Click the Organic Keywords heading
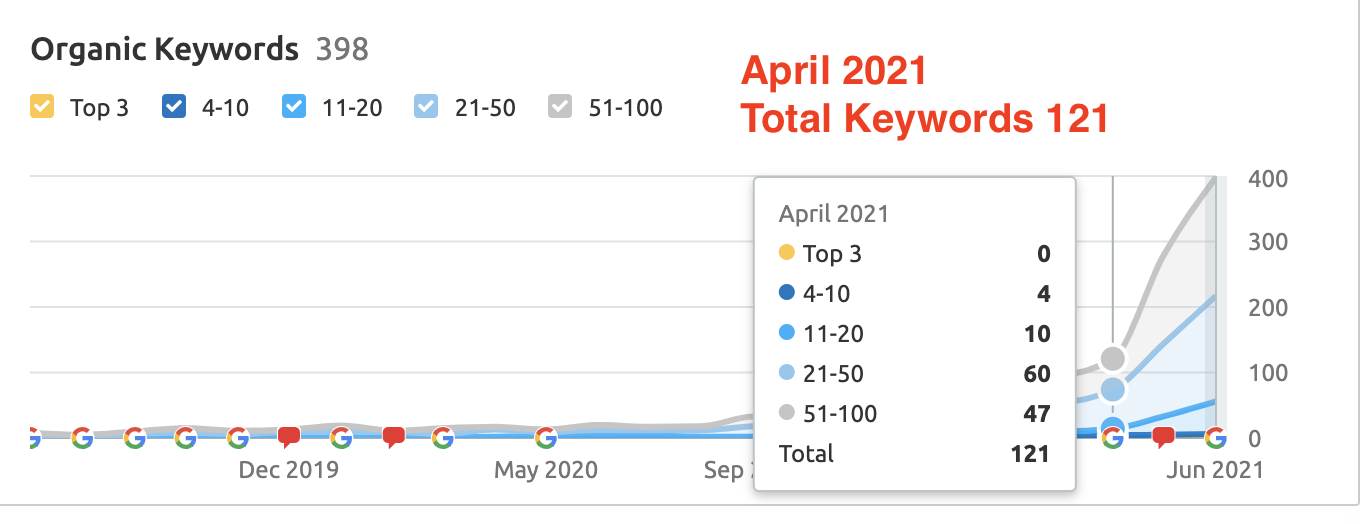 165,49
